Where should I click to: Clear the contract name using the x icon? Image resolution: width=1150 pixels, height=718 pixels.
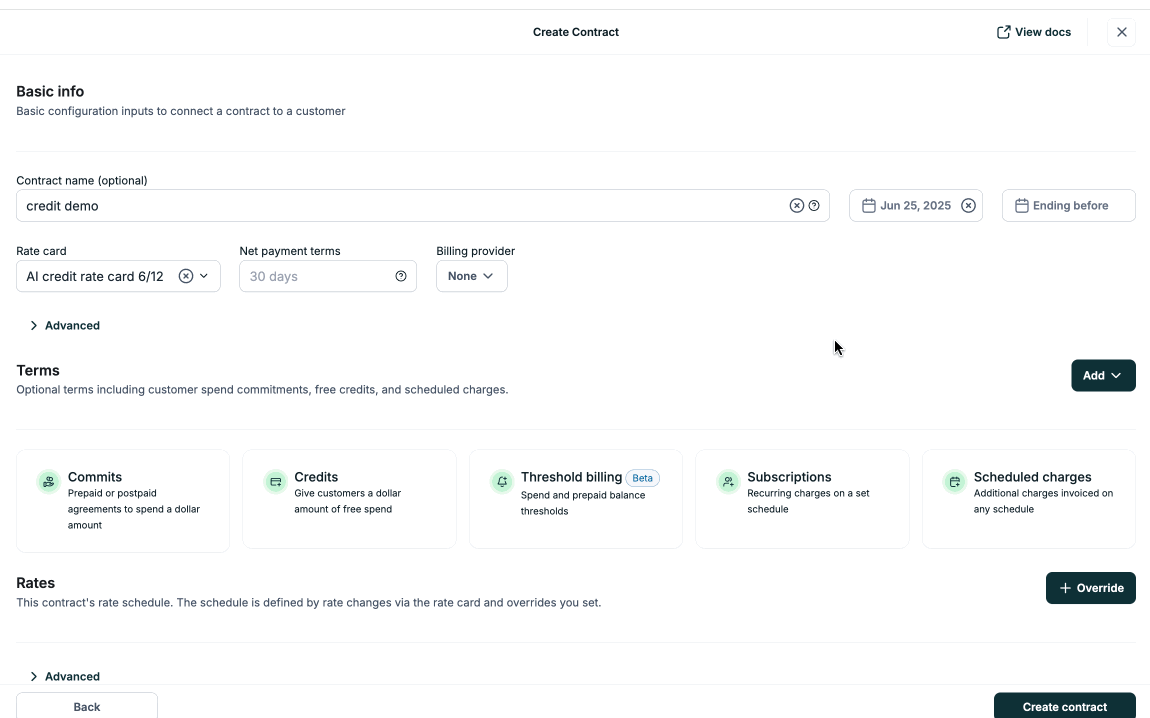(796, 205)
